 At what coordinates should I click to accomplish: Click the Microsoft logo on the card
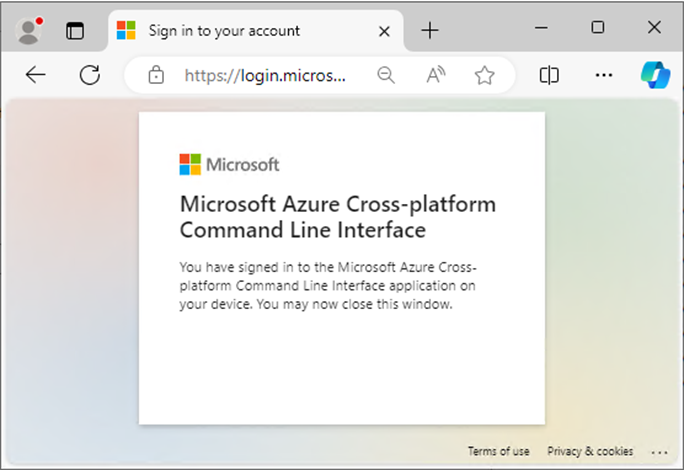229,165
